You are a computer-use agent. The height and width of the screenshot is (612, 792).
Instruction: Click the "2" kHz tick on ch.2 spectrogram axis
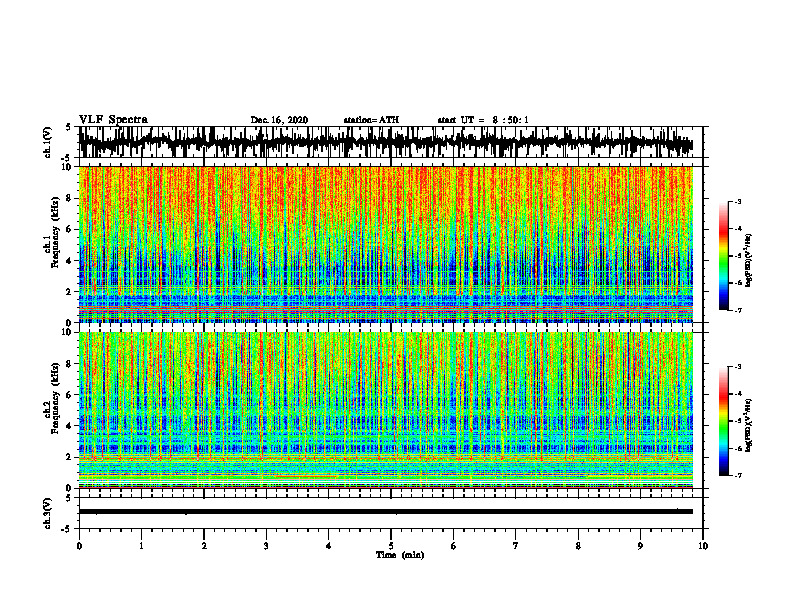70,457
